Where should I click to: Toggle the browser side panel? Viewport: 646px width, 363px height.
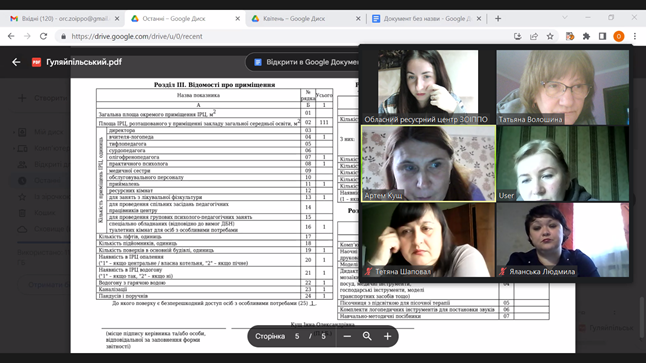point(602,36)
